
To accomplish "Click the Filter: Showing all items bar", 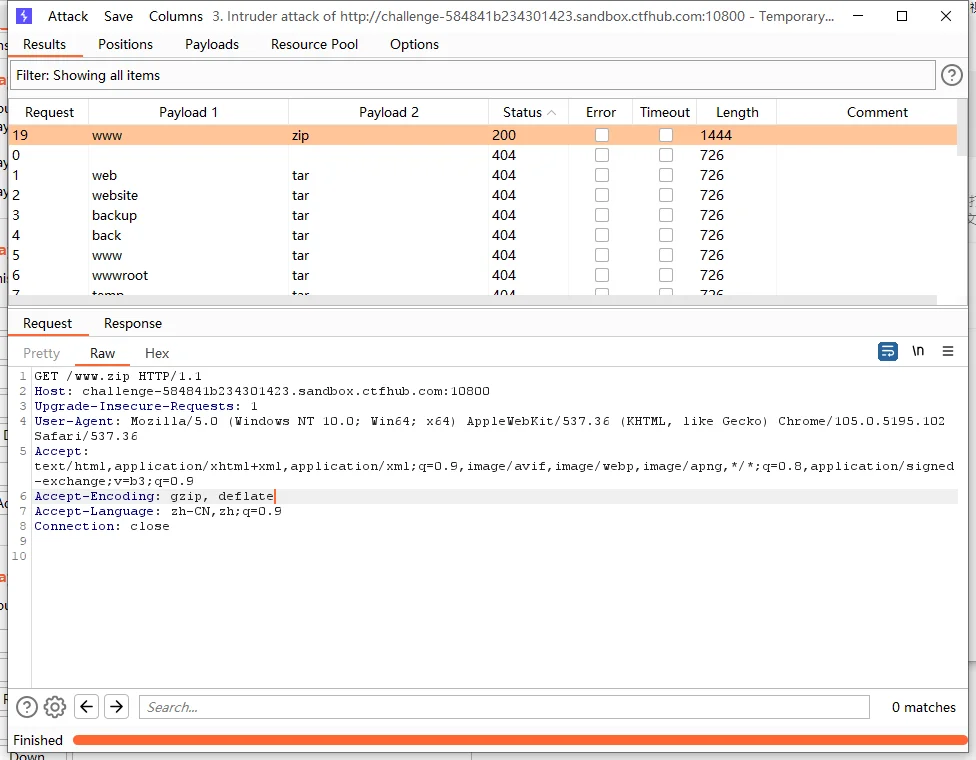I will pyautogui.click(x=472, y=75).
